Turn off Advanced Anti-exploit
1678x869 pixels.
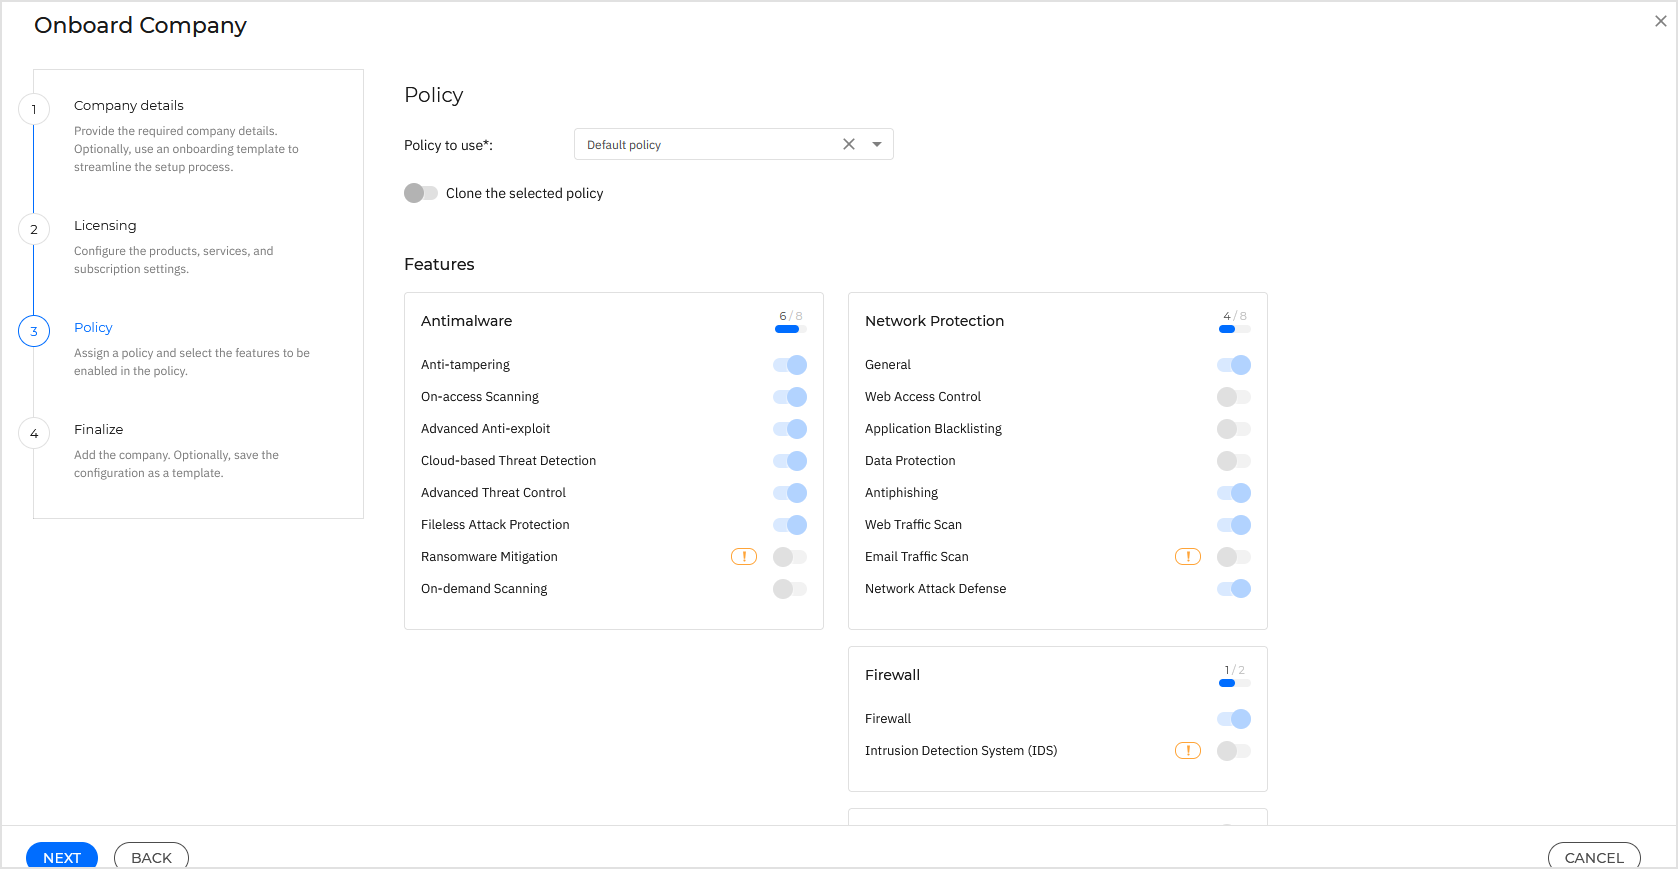pos(790,429)
